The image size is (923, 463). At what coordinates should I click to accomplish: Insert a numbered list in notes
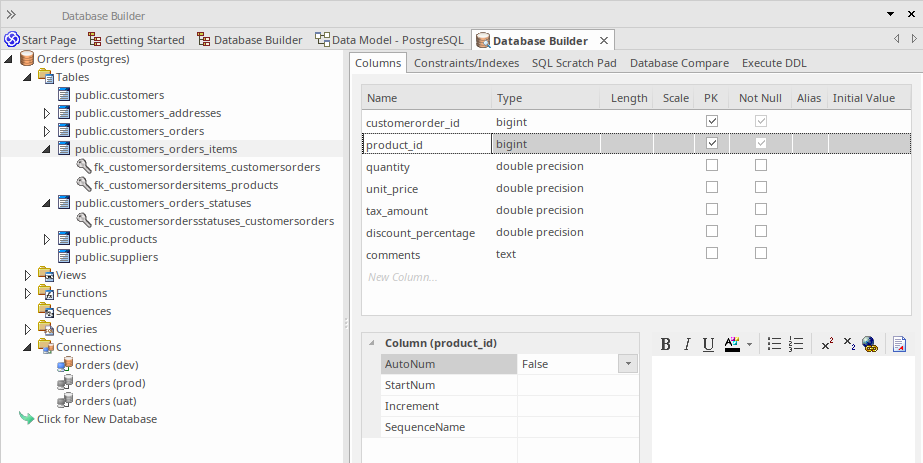point(796,344)
